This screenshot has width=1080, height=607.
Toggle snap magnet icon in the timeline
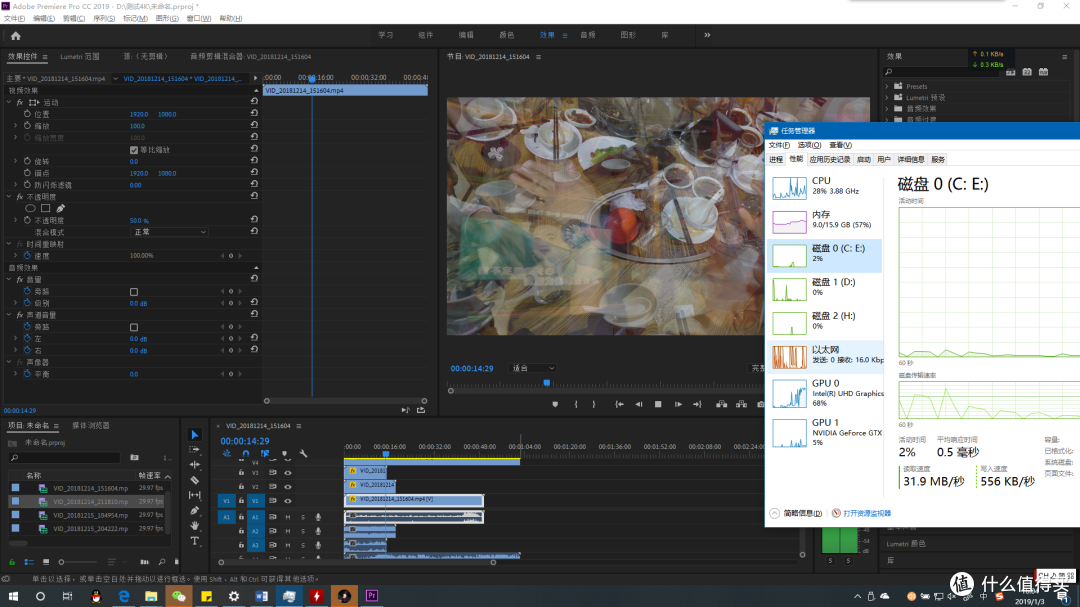click(x=245, y=453)
